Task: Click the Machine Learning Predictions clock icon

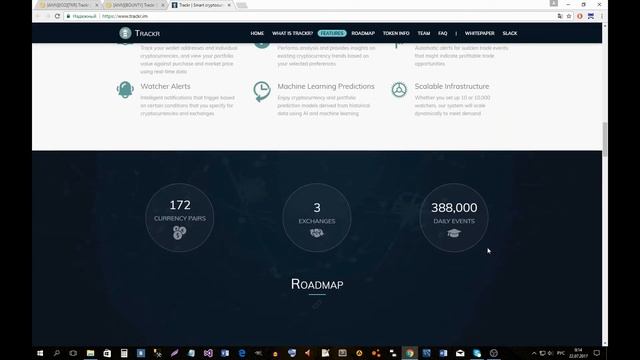Action: click(x=262, y=91)
